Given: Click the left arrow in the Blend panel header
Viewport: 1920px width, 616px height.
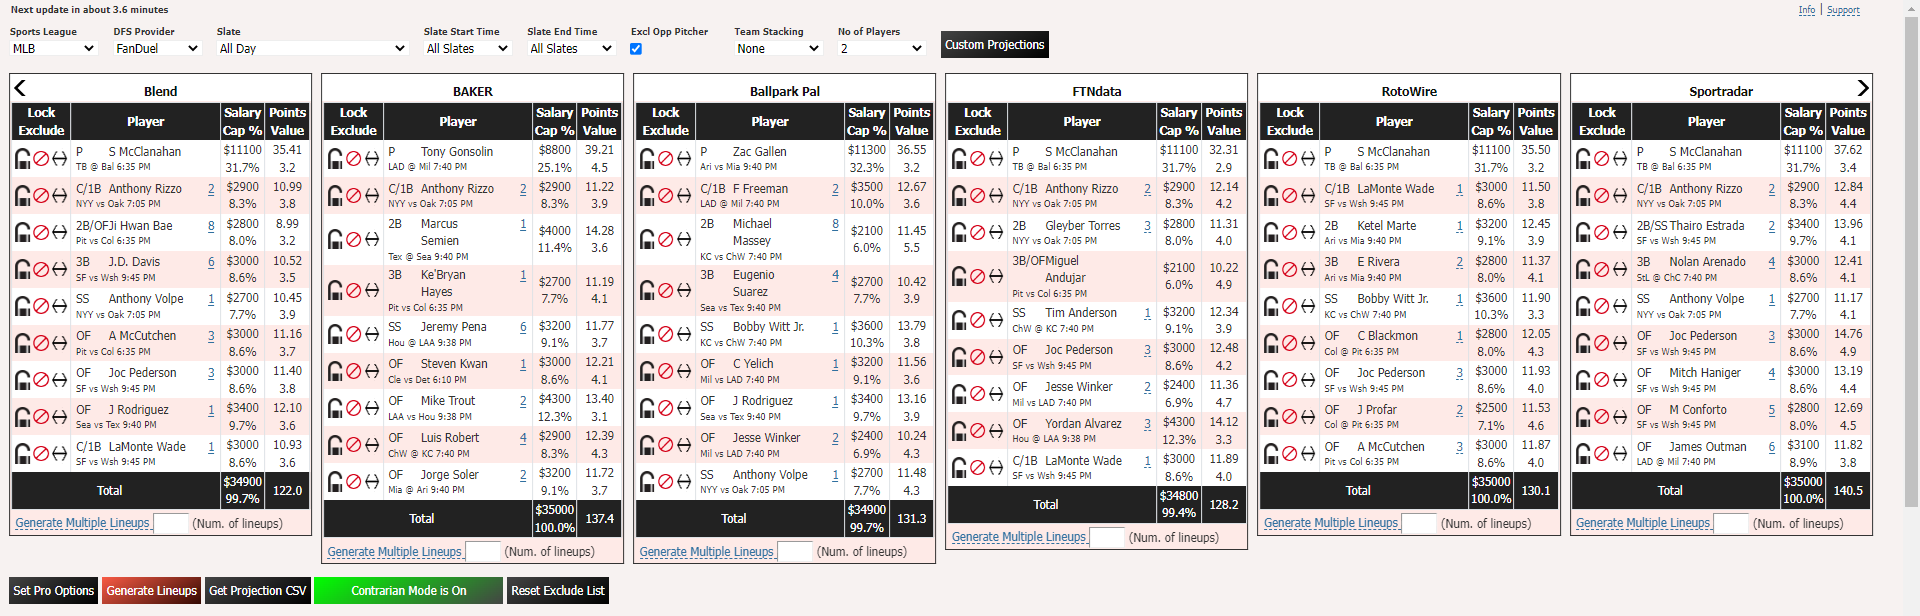Looking at the screenshot, I should pos(20,88).
